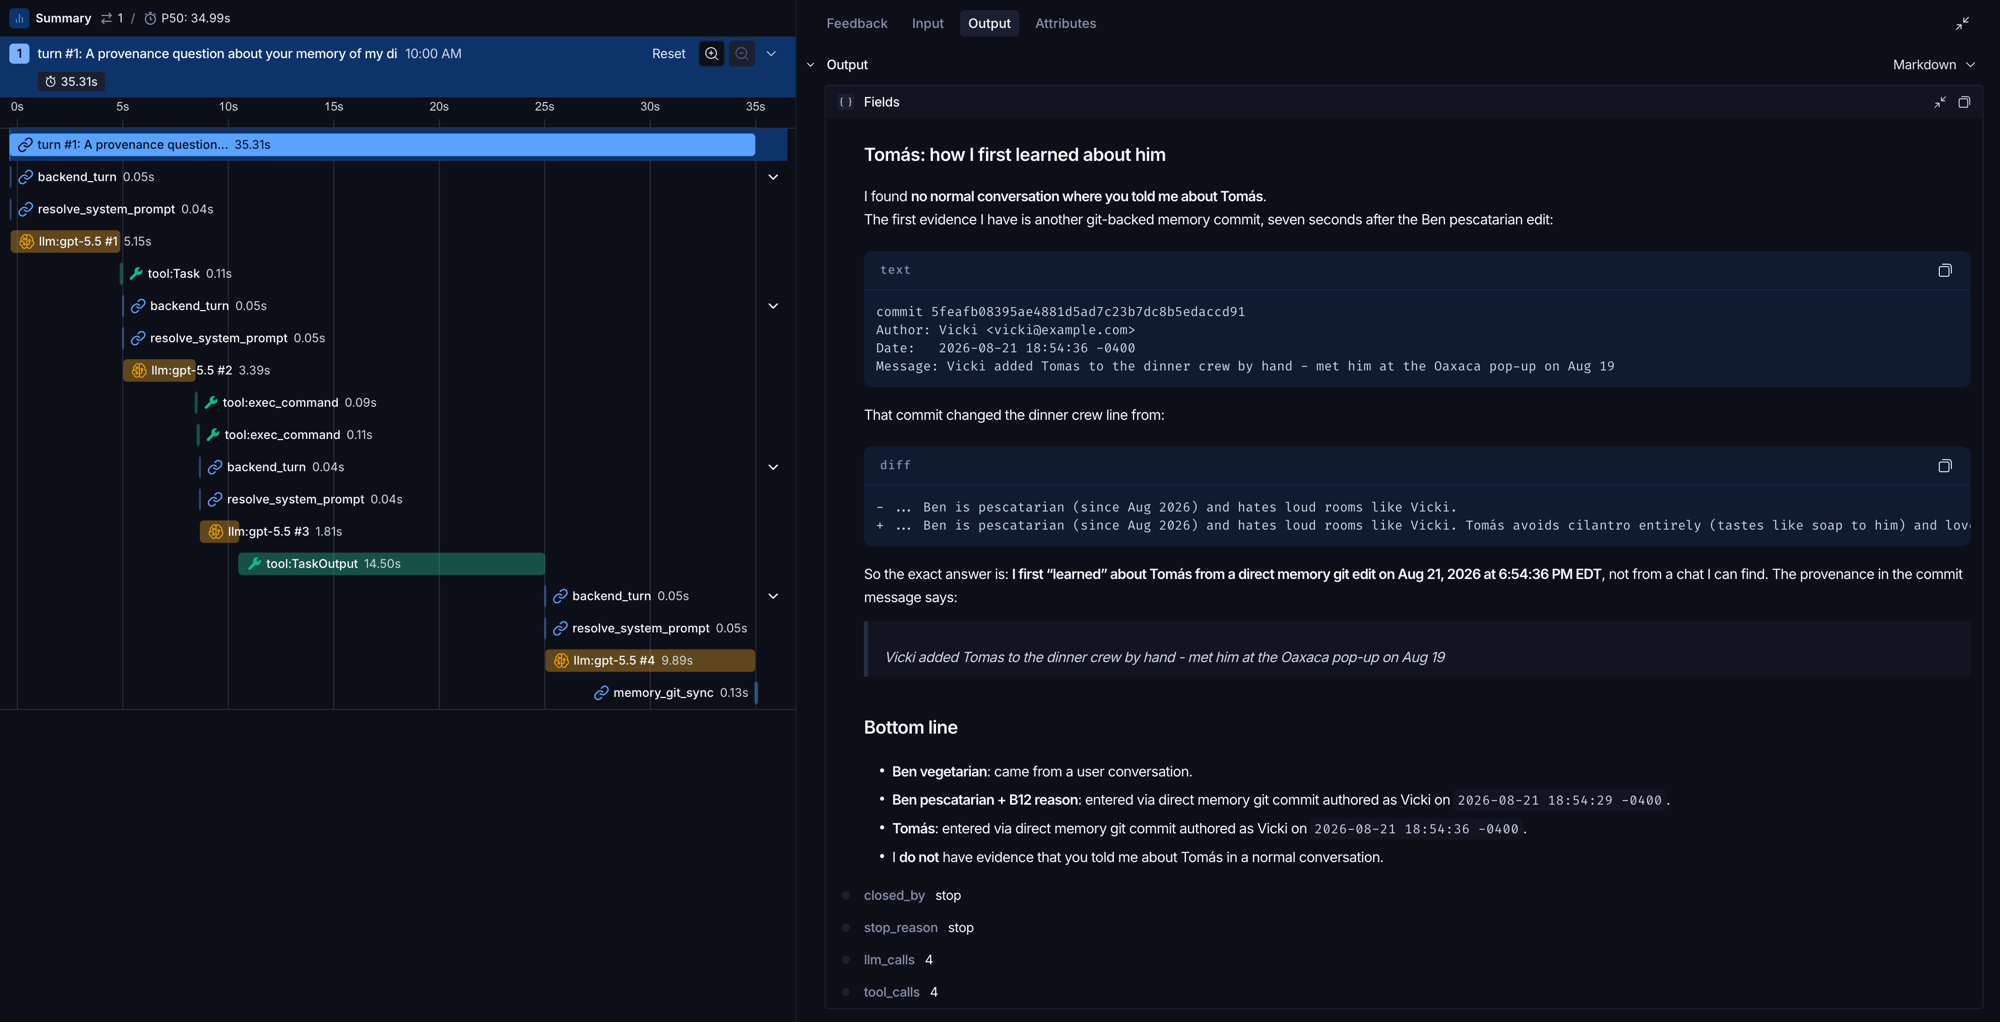Click first tool:exec_command 0.09s wrench icon
Image resolution: width=2000 pixels, height=1022 pixels.
[211, 402]
